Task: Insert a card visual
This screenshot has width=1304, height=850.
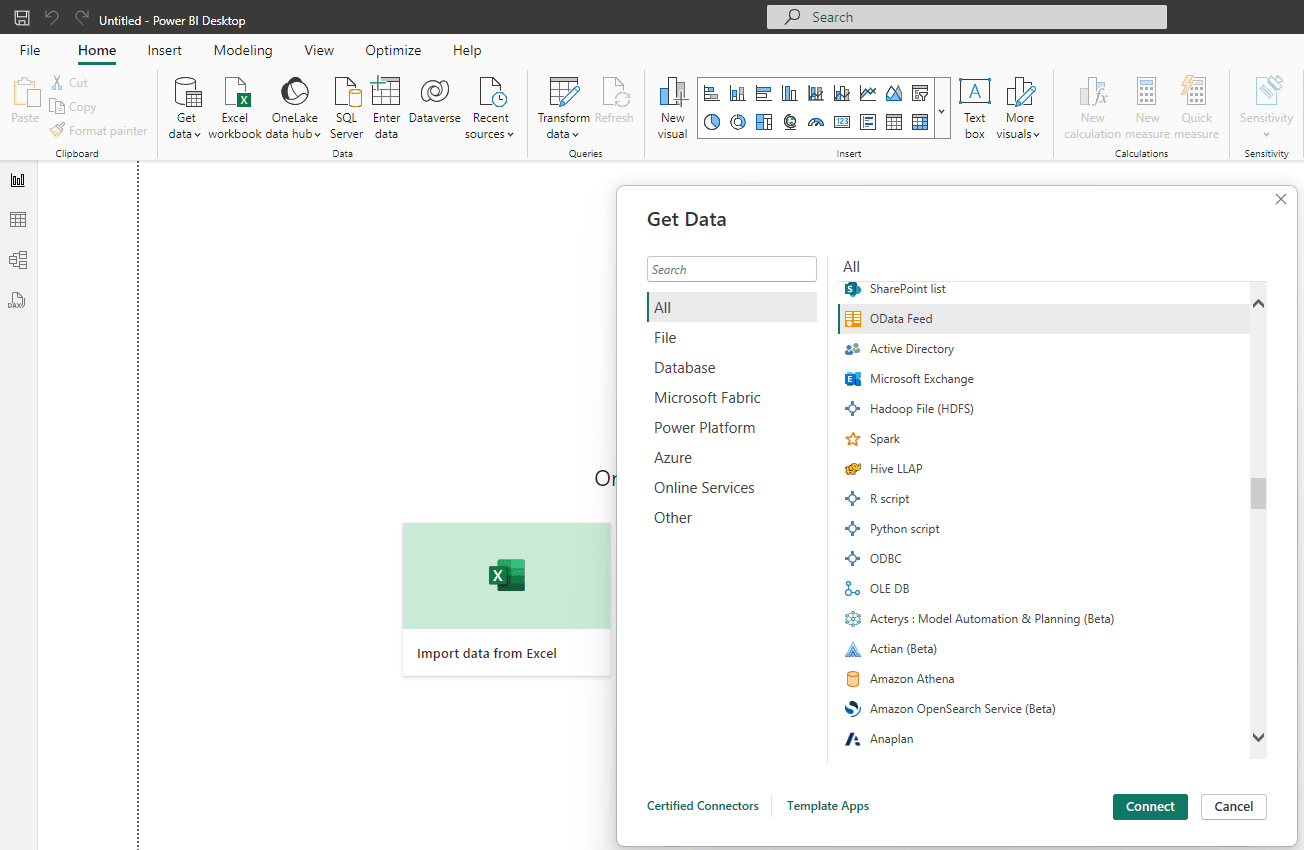Action: (841, 122)
